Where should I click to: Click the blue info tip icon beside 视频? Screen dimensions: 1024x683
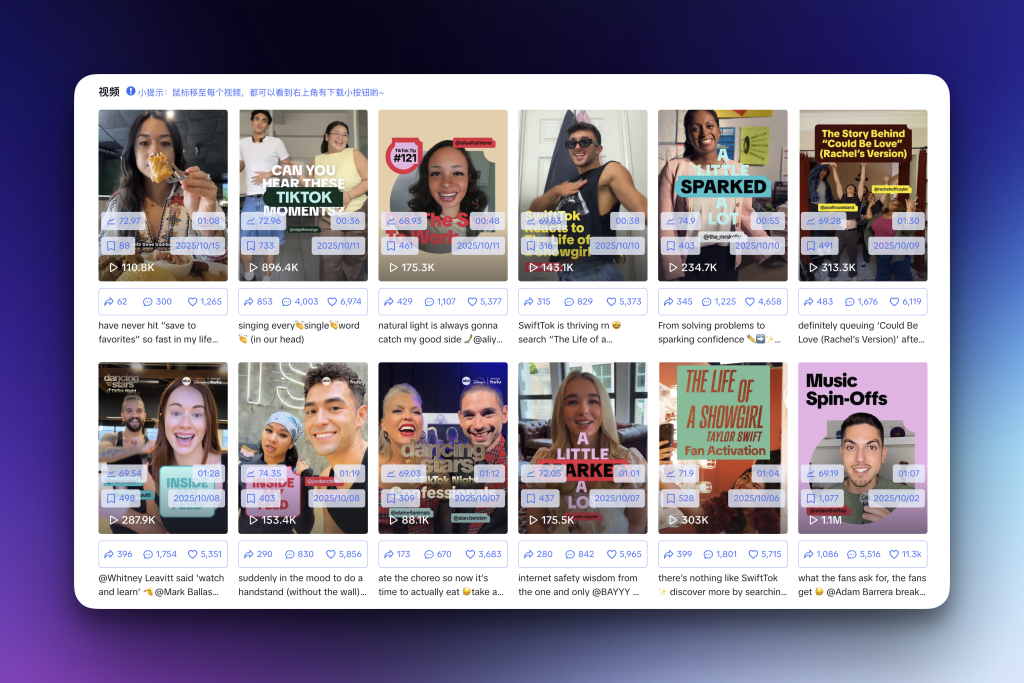pos(131,92)
